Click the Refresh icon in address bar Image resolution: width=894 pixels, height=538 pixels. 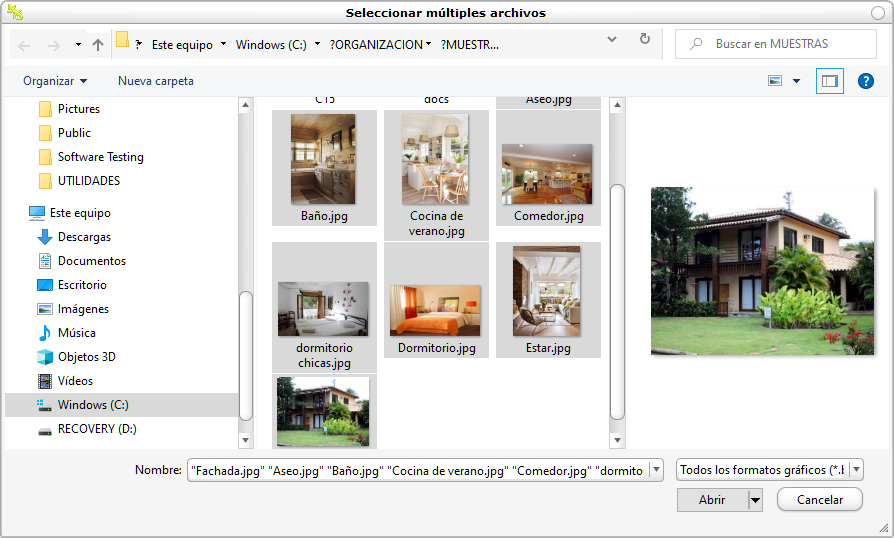[x=644, y=40]
